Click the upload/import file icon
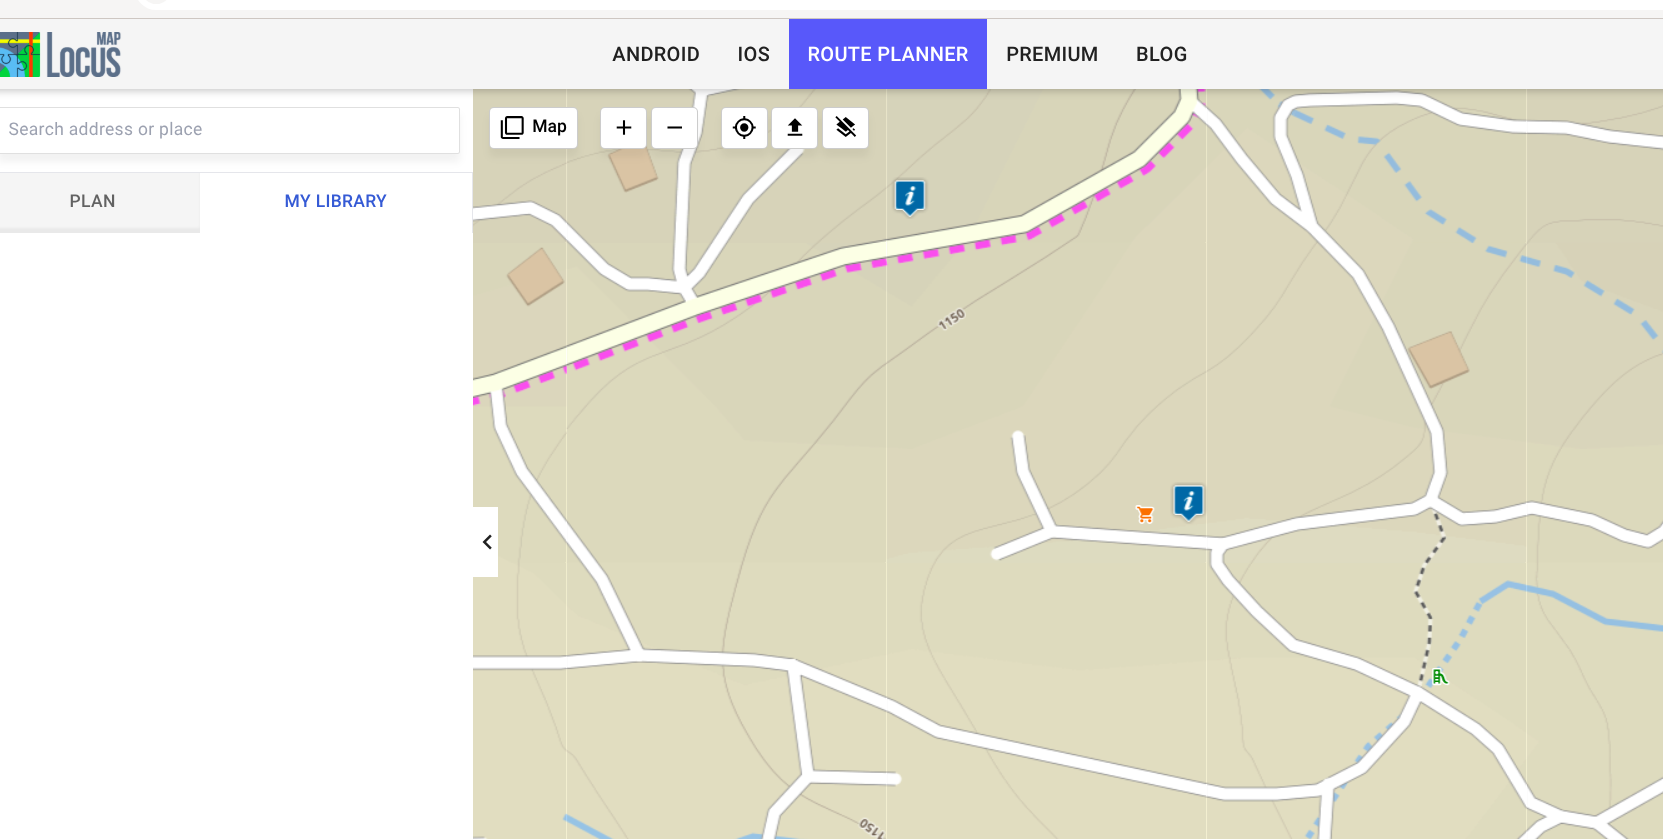The width and height of the screenshot is (1663, 839). [795, 128]
